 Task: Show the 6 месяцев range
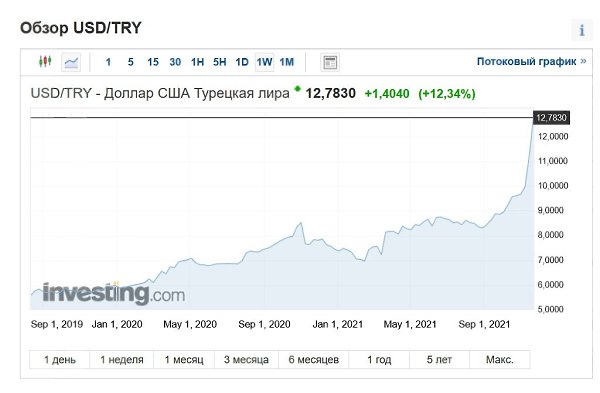tap(314, 360)
